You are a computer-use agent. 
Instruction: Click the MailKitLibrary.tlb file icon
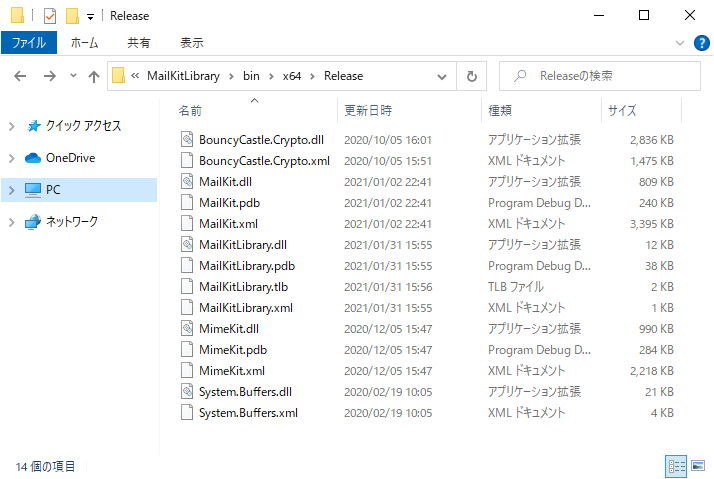pos(187,286)
